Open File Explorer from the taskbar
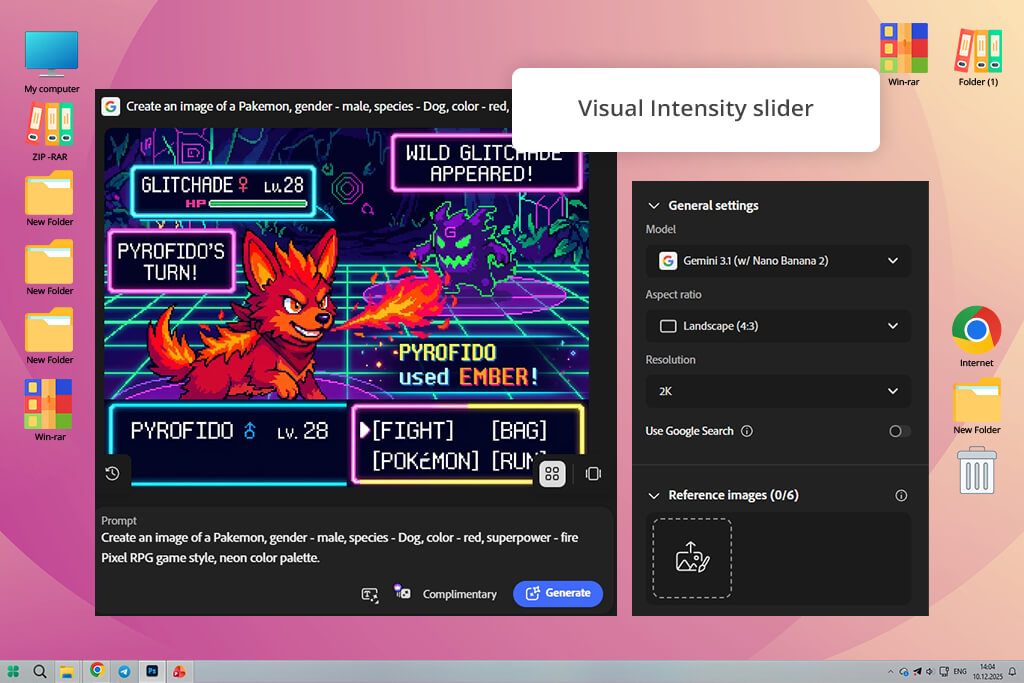This screenshot has height=683, width=1024. pos(67,671)
